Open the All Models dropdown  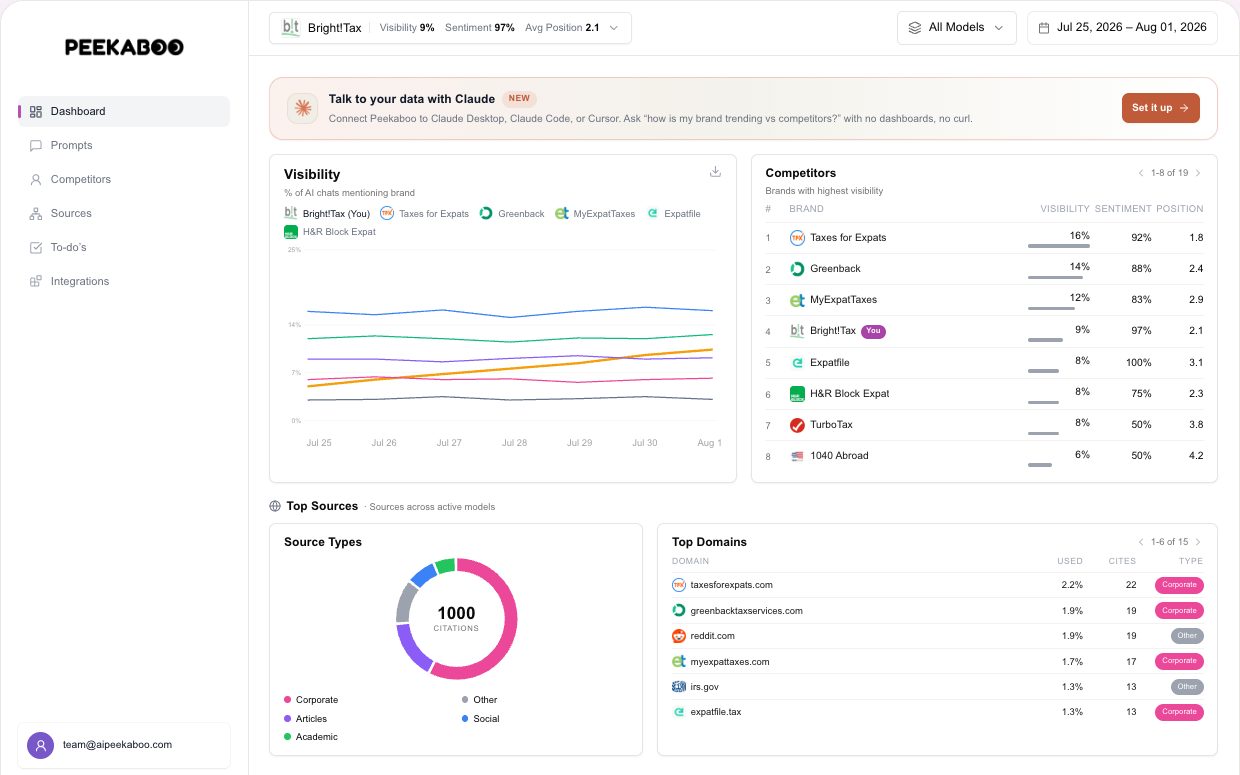coord(956,28)
